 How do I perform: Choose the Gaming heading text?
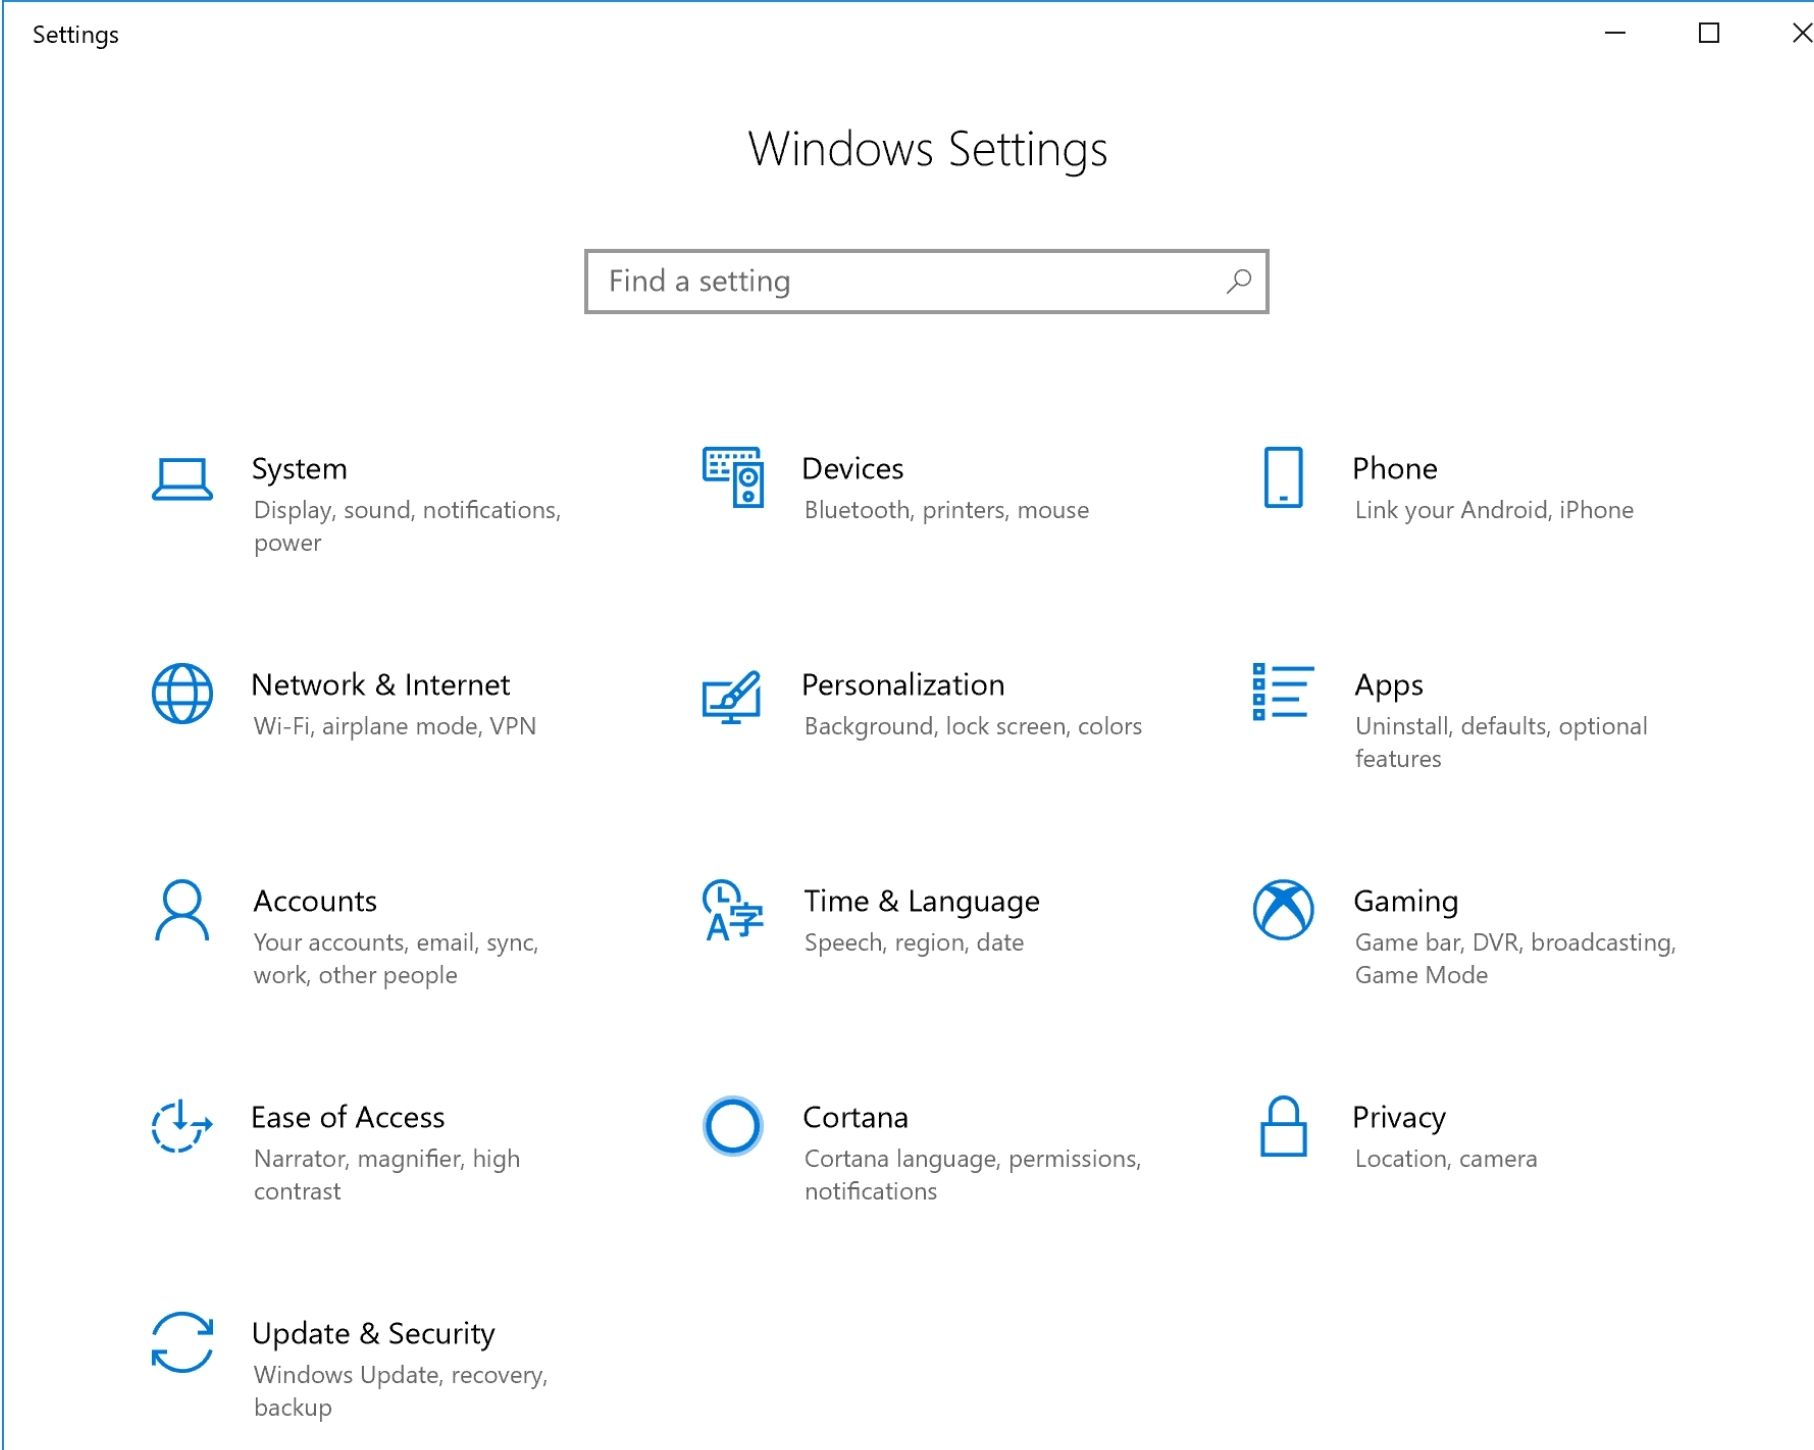(x=1405, y=901)
